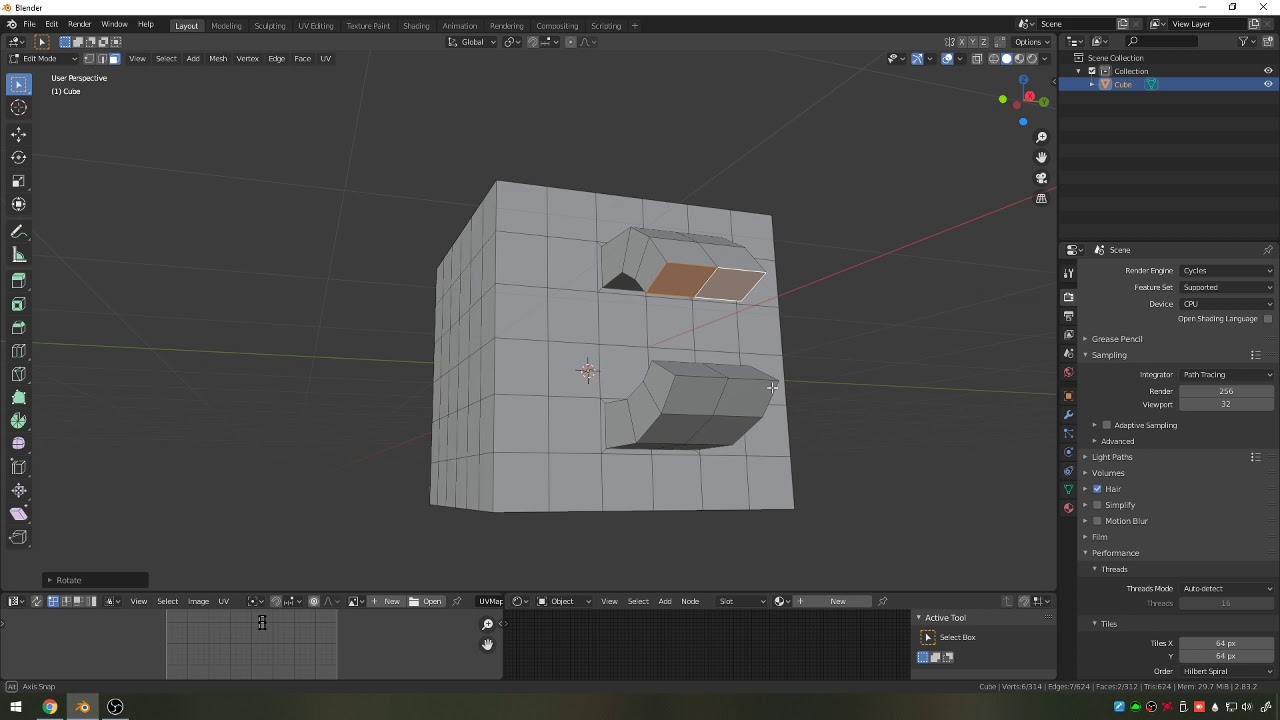Open the Render menu
The image size is (1280, 720).
point(80,24)
